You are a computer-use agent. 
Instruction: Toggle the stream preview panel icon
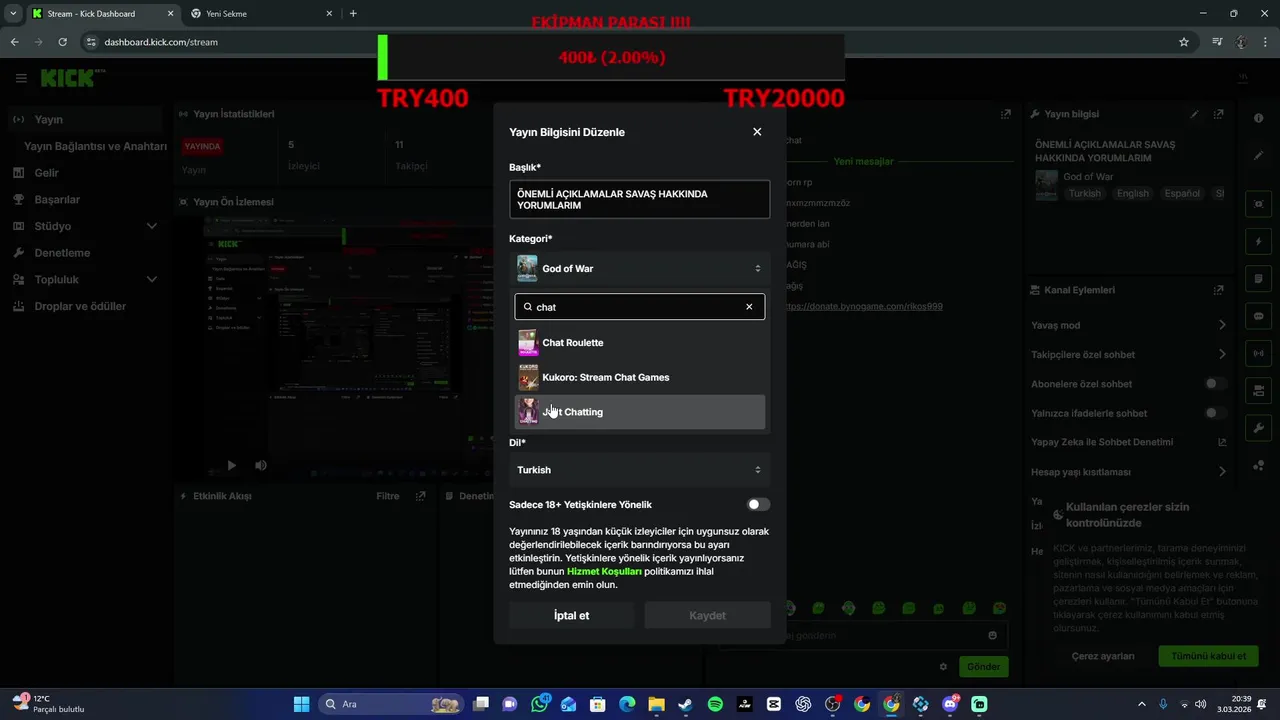tap(1258, 204)
